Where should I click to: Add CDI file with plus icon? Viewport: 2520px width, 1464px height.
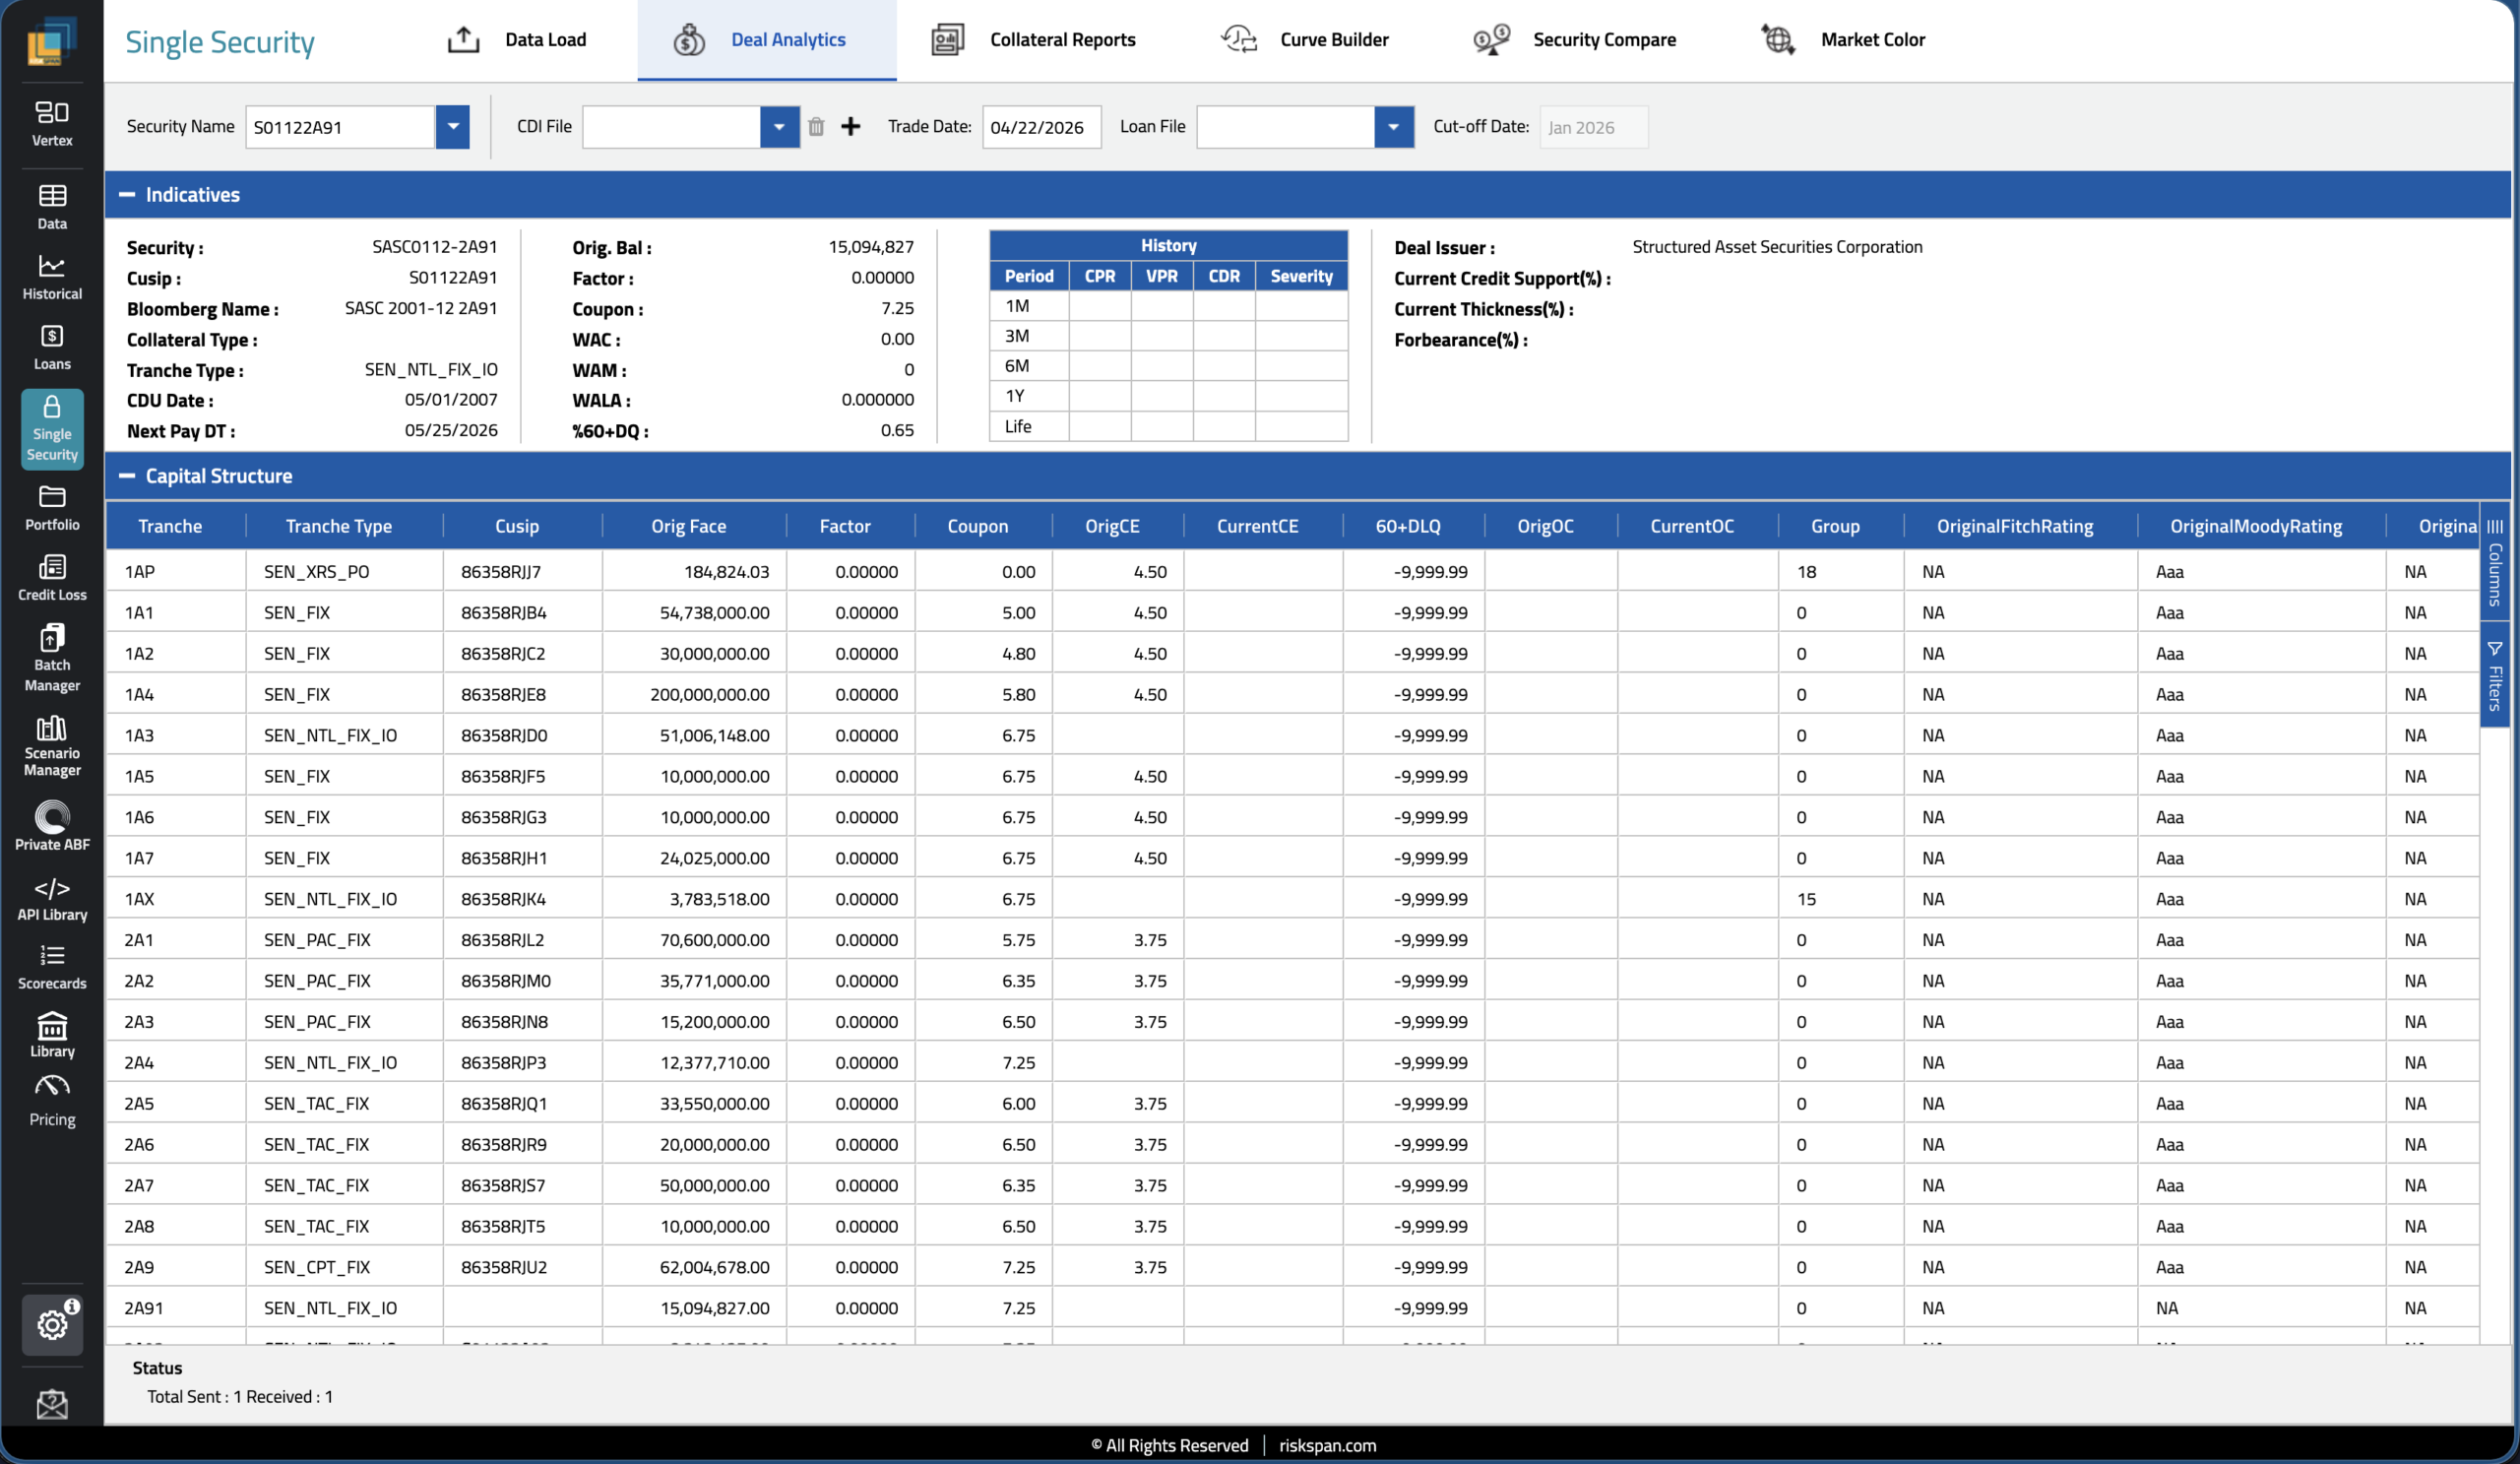pos(850,126)
